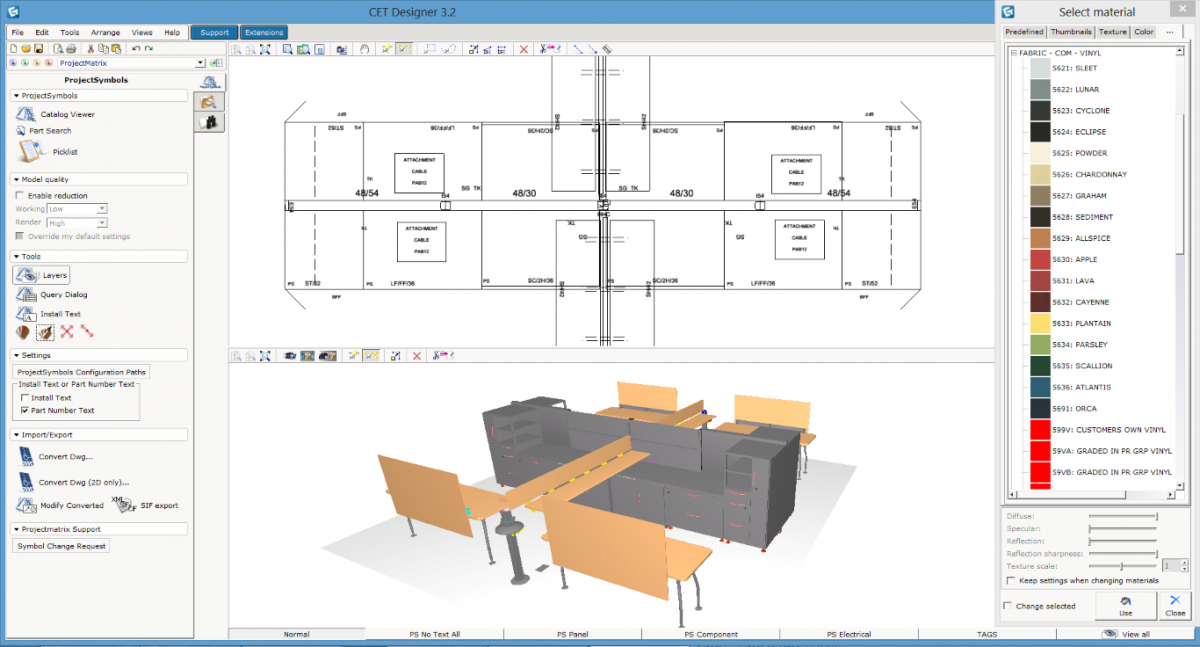Click Convert Dwg (2D only) icon
Screen dimensions: 1200x647
click(25, 481)
